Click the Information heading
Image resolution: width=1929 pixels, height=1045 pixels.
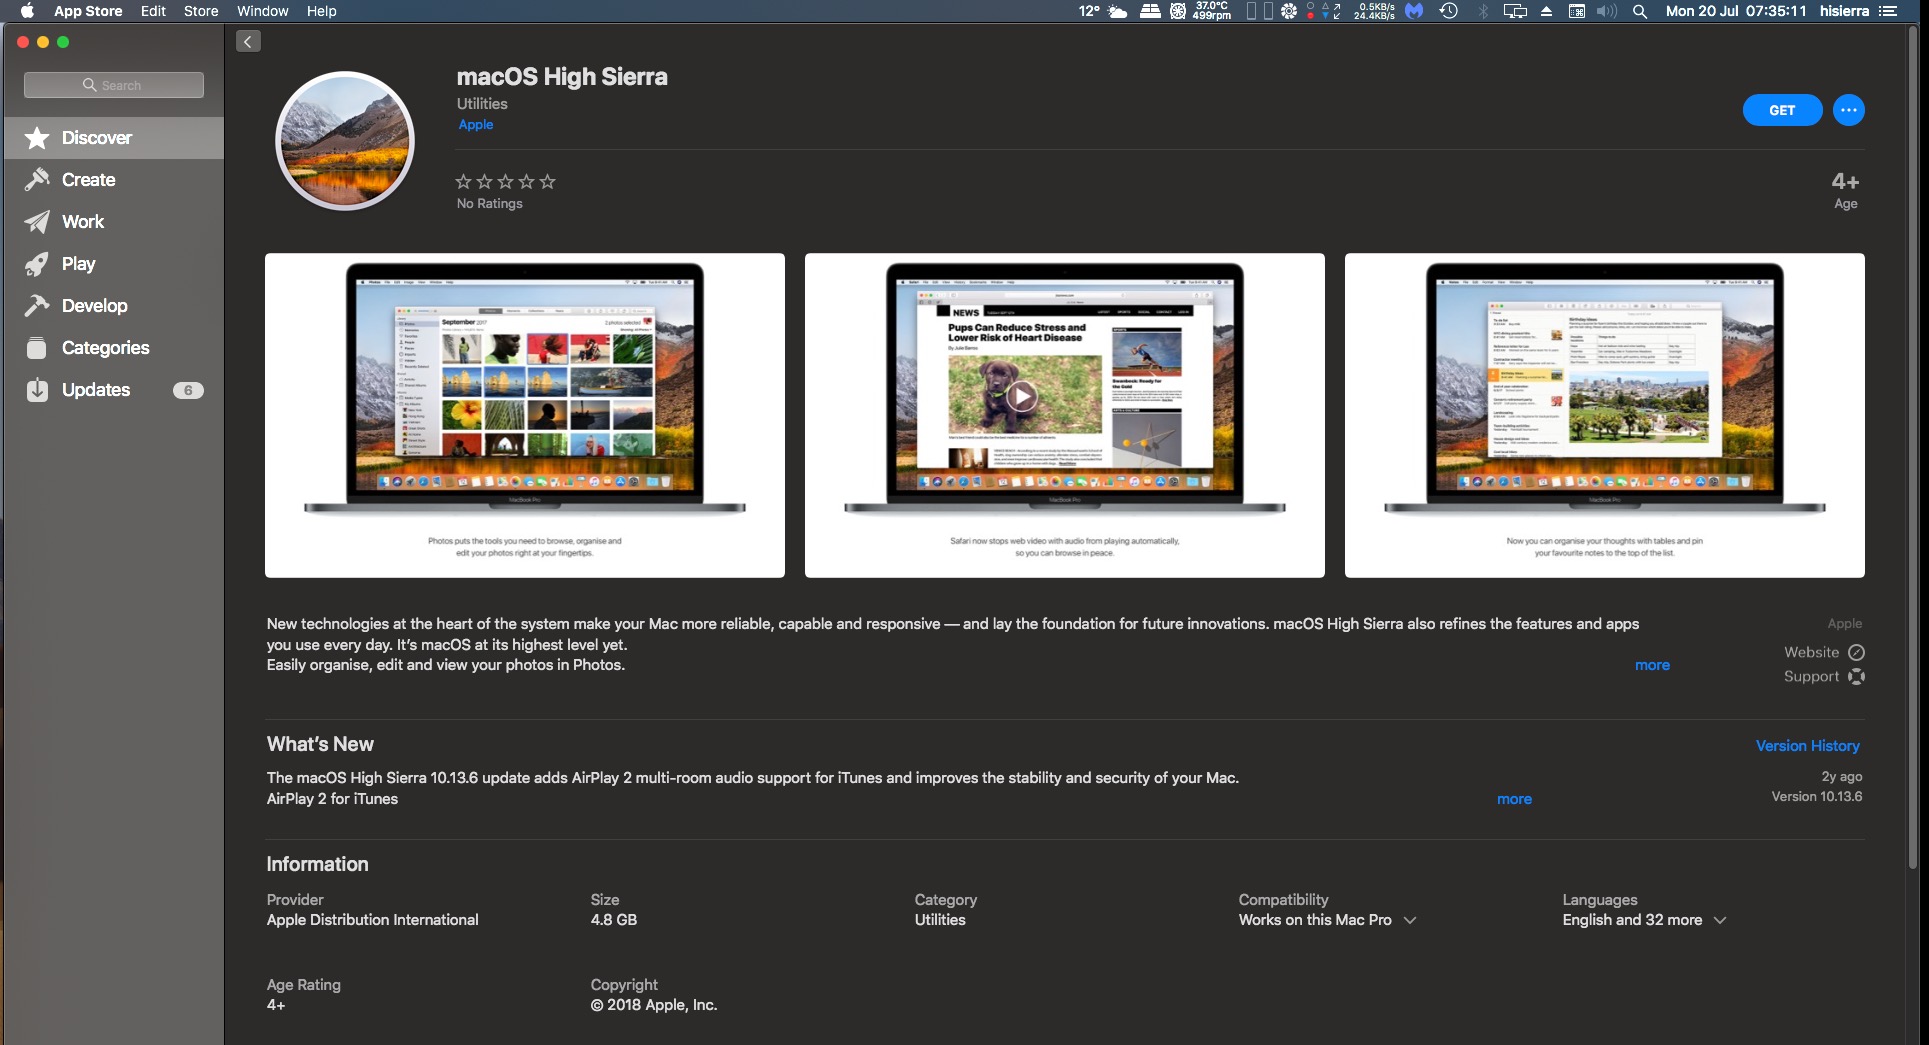coord(317,864)
